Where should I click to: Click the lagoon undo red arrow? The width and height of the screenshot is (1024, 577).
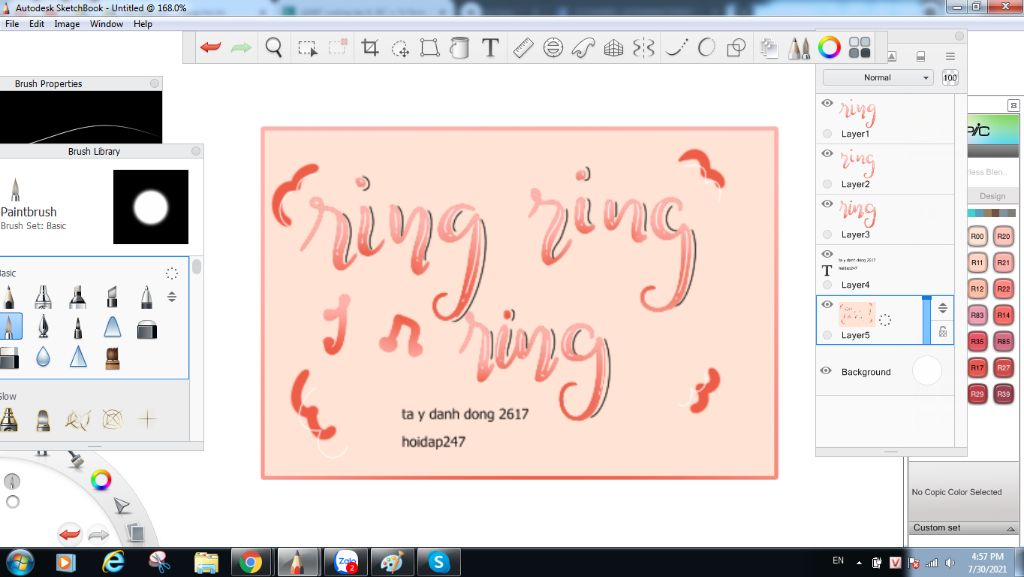69,535
